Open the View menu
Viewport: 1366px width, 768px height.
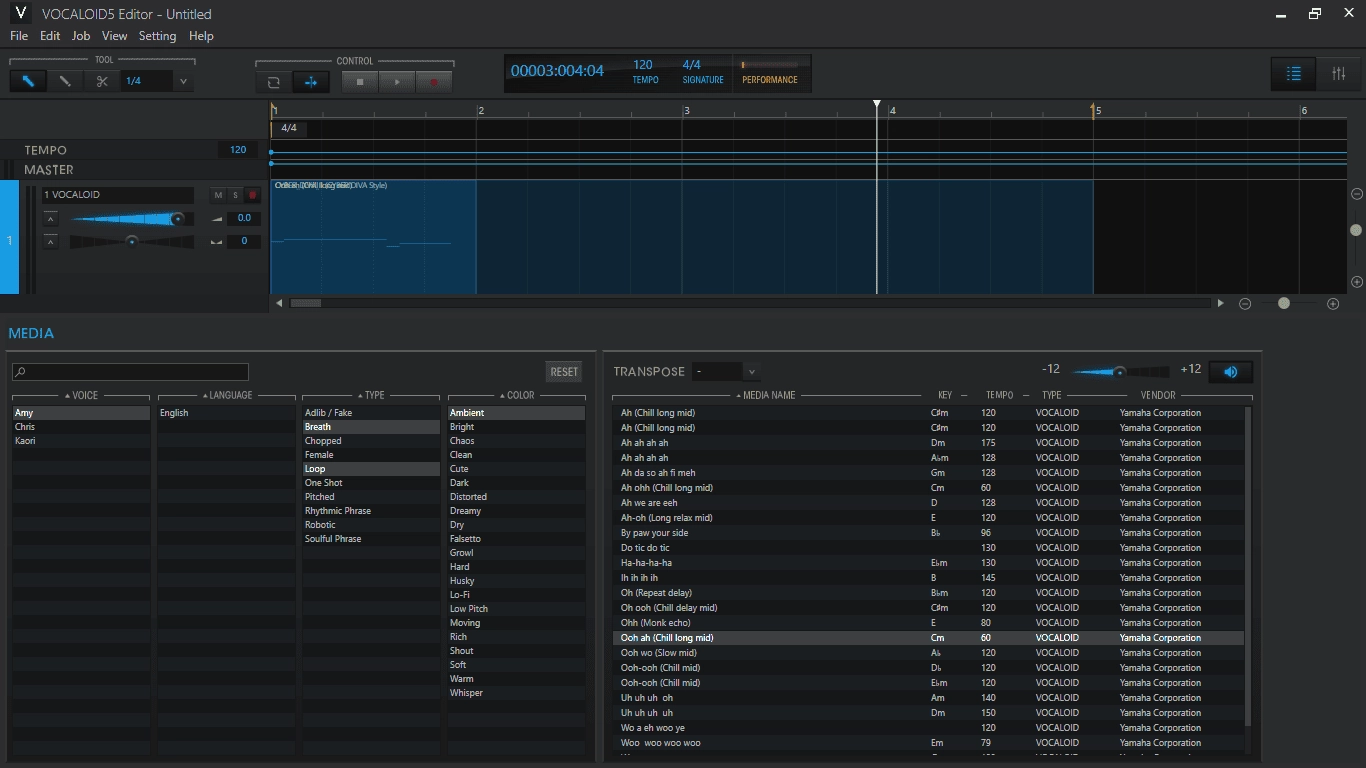115,36
